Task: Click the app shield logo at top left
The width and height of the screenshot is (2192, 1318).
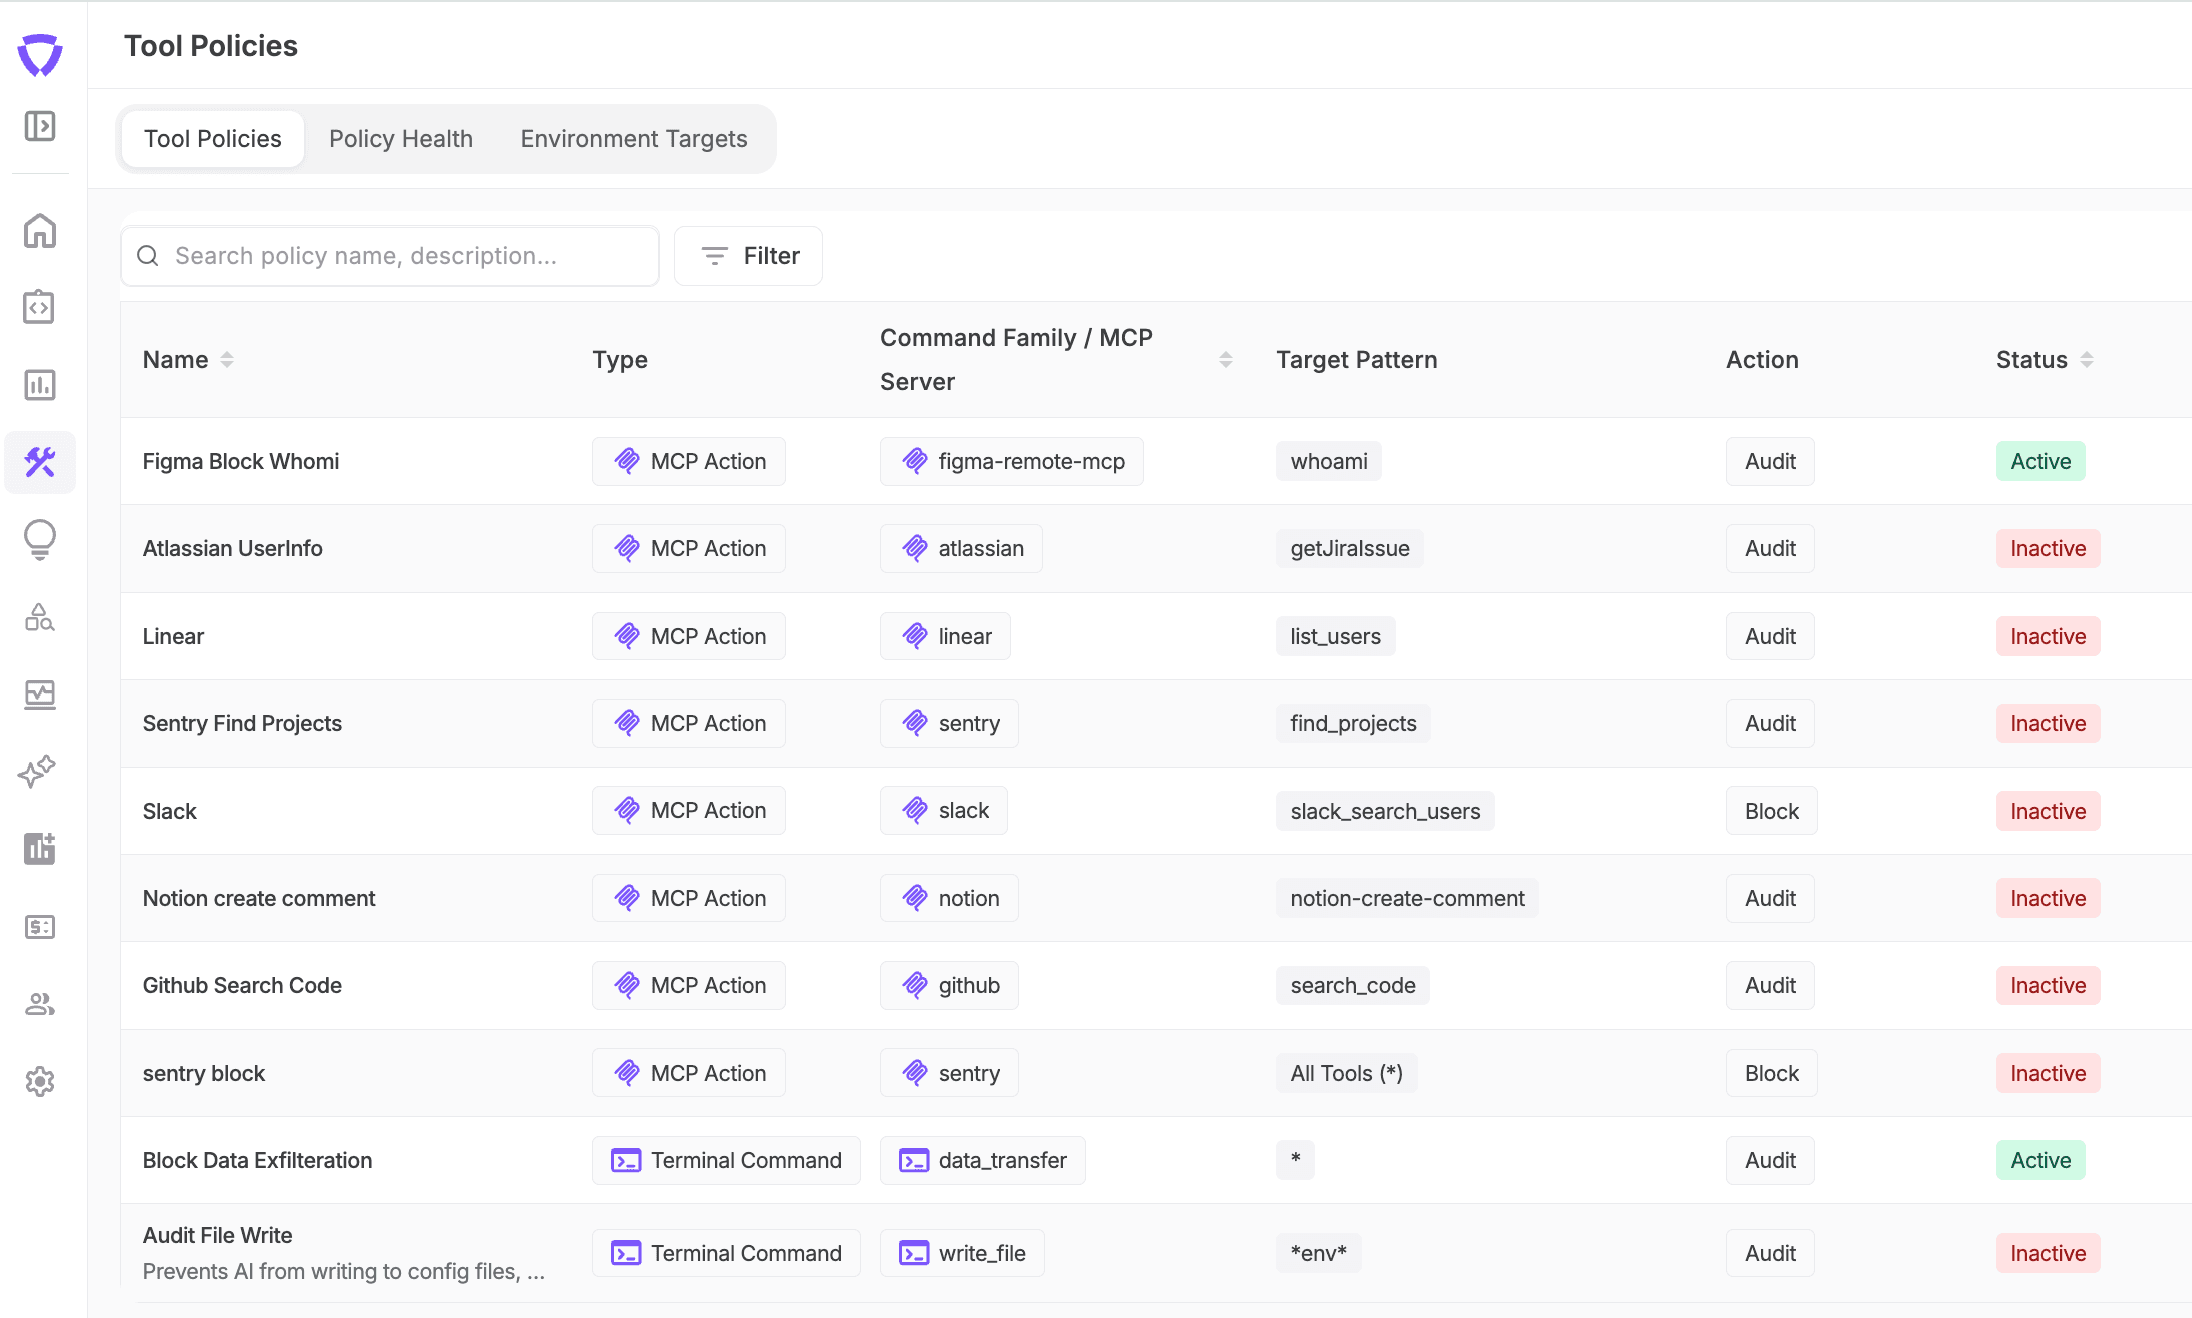Action: [x=40, y=55]
